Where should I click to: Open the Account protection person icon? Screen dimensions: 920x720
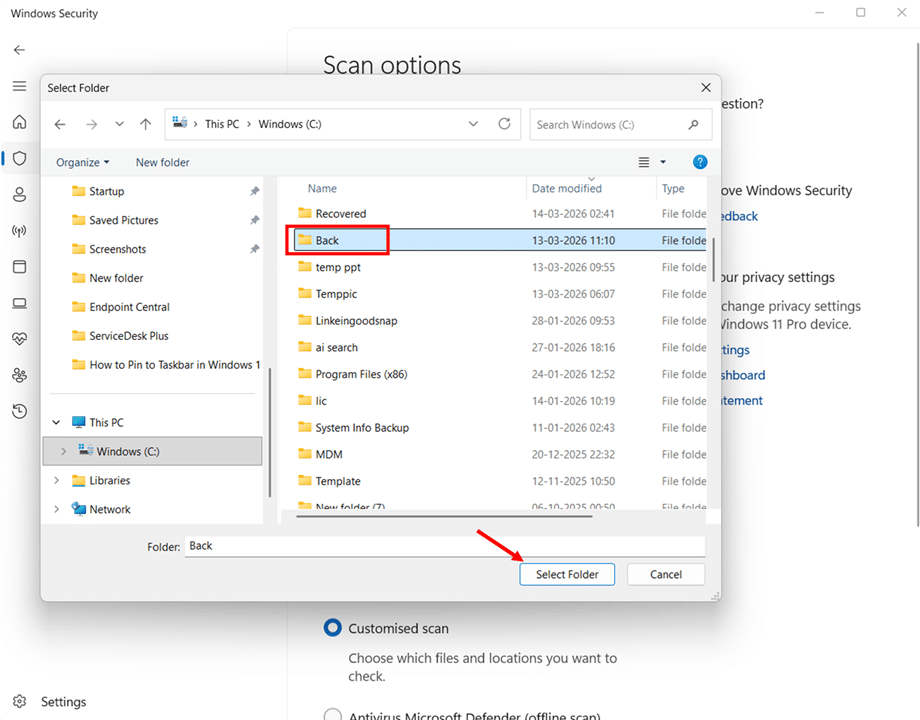tap(19, 194)
